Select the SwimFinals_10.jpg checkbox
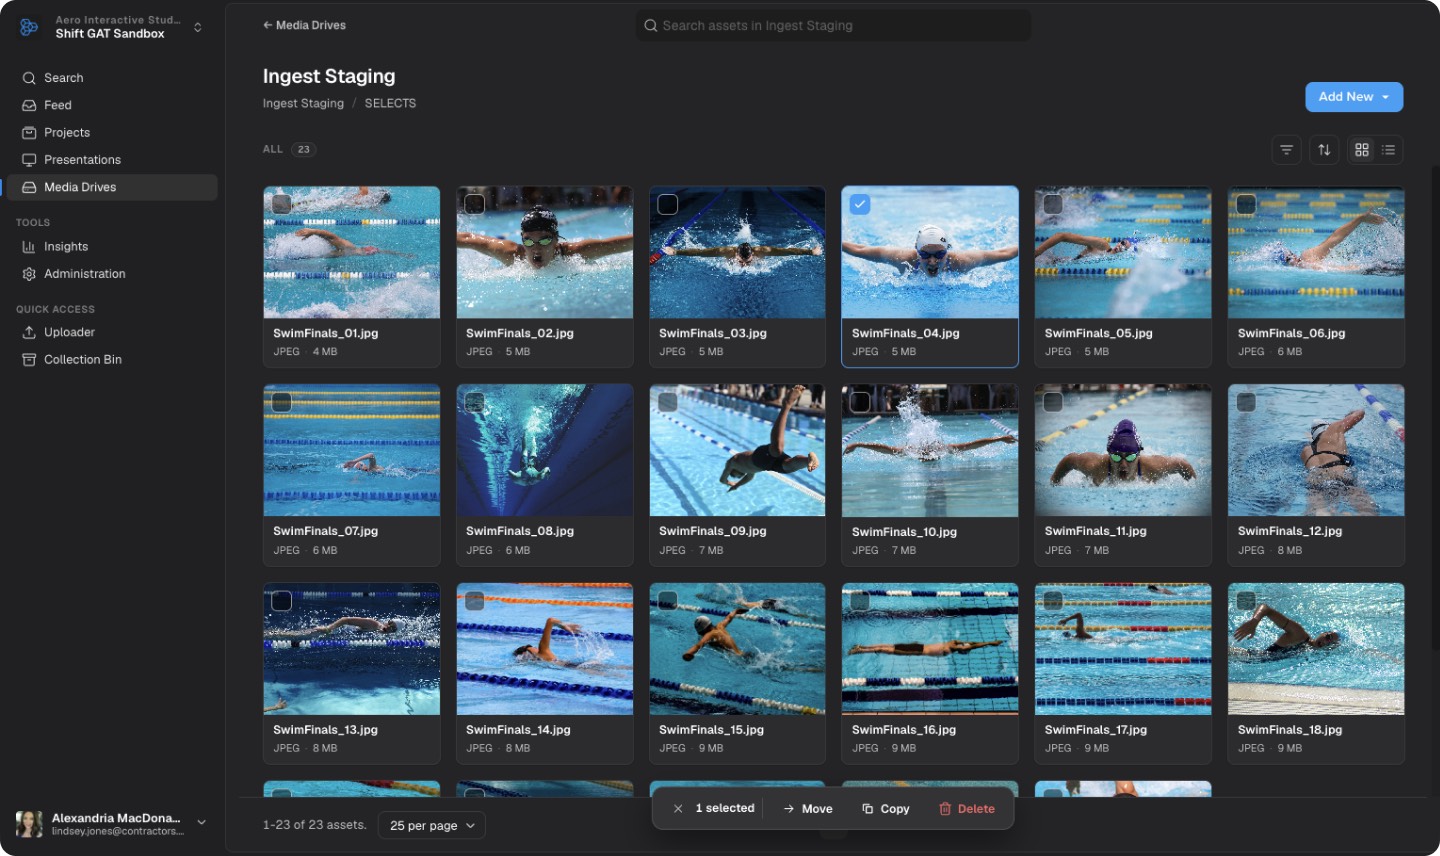 click(x=860, y=402)
